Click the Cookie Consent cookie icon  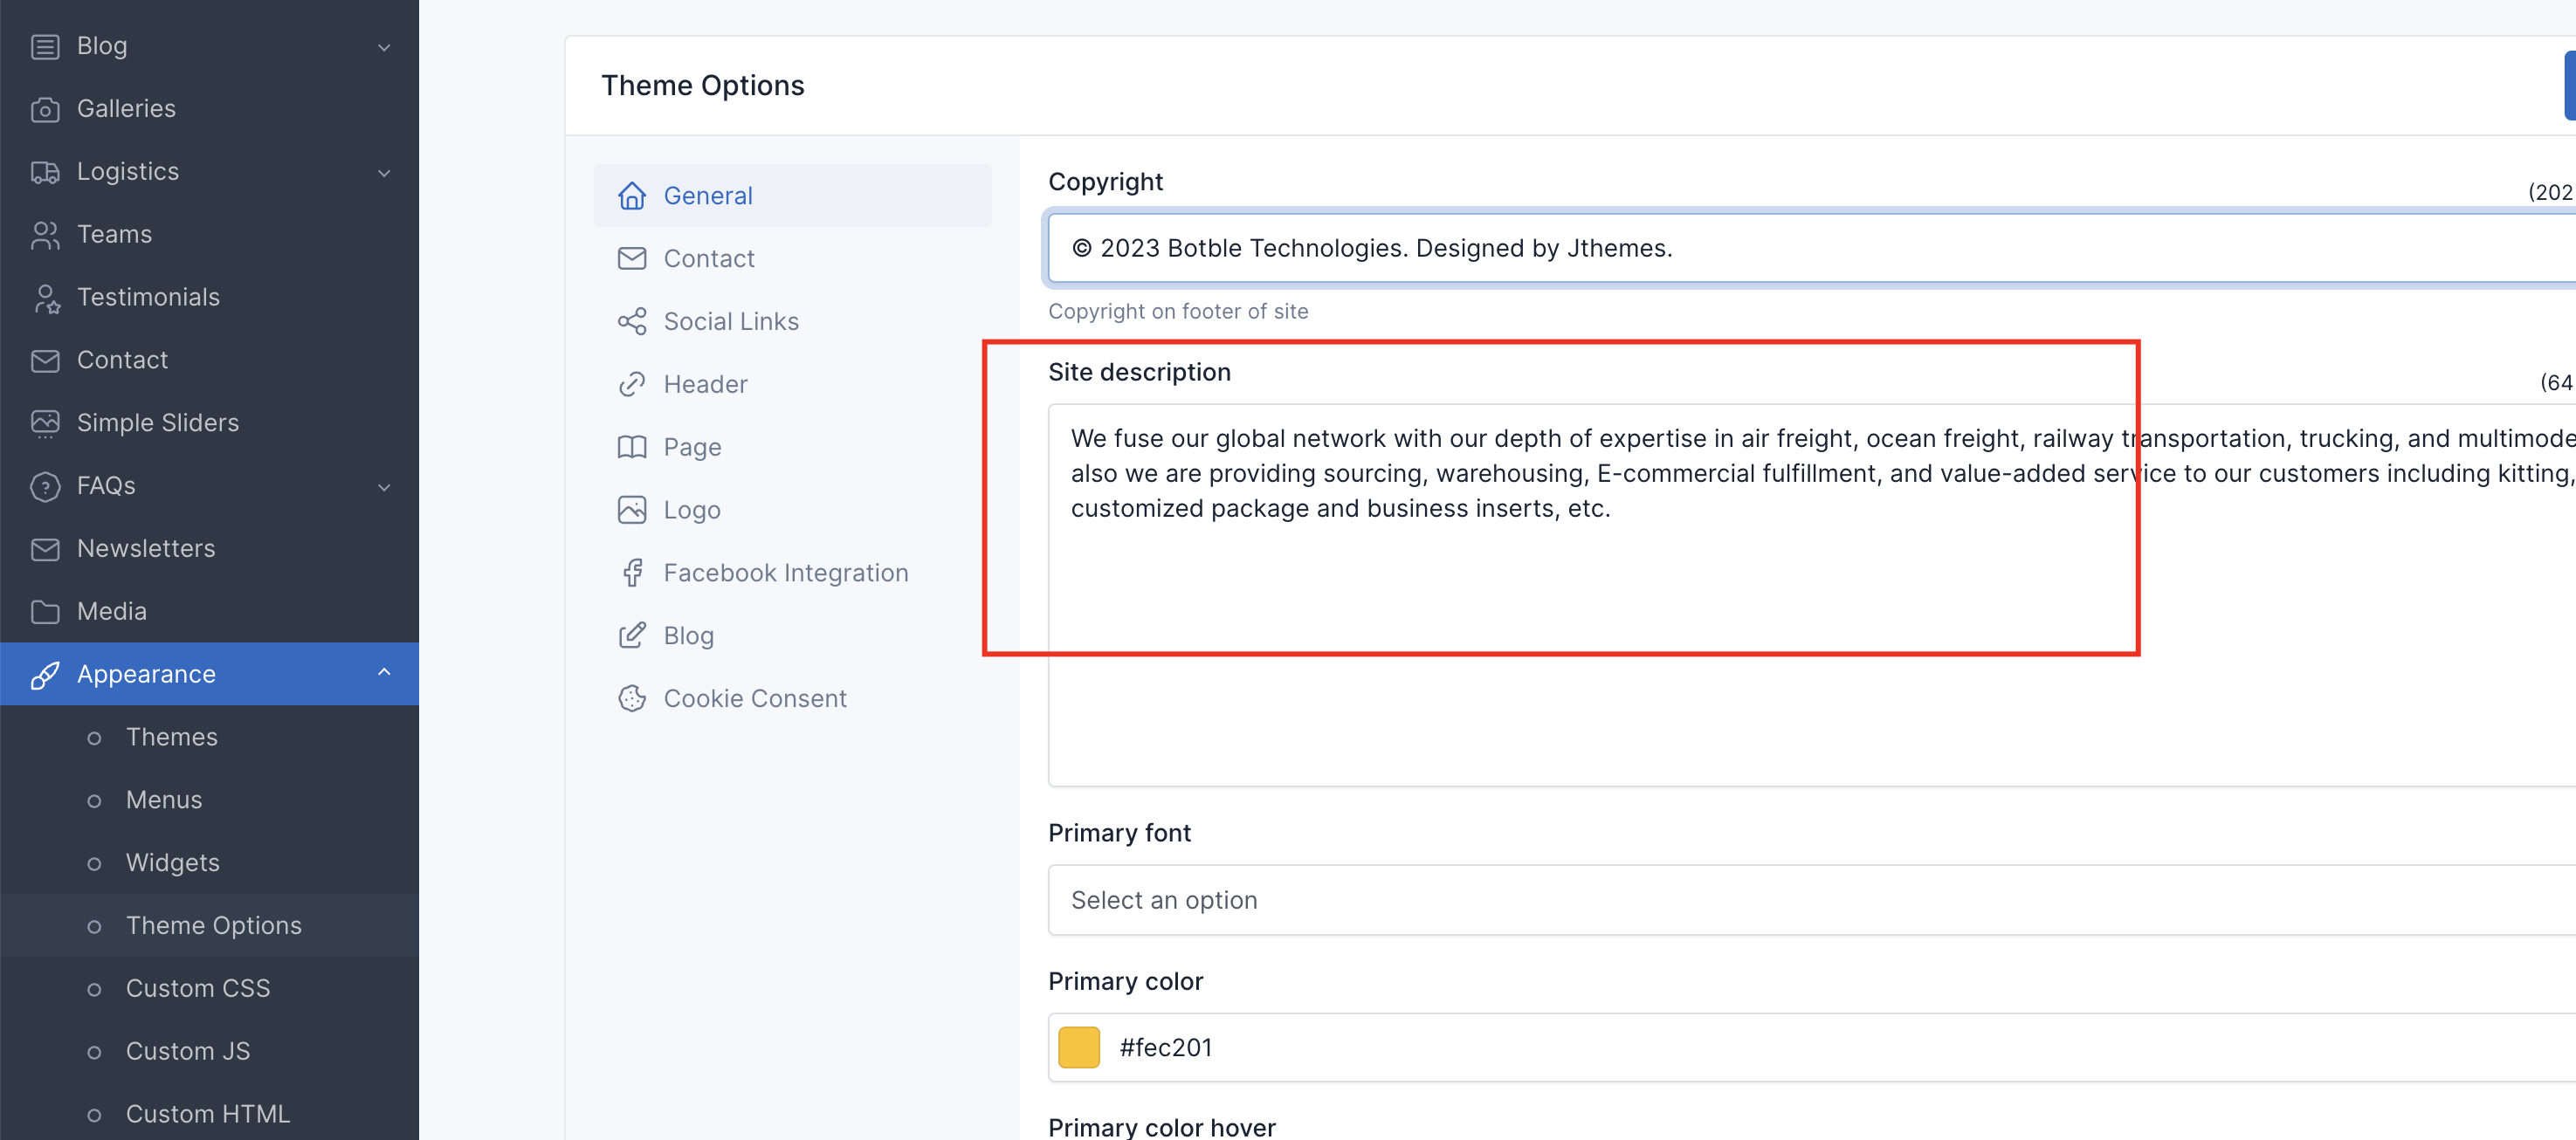[x=632, y=699]
